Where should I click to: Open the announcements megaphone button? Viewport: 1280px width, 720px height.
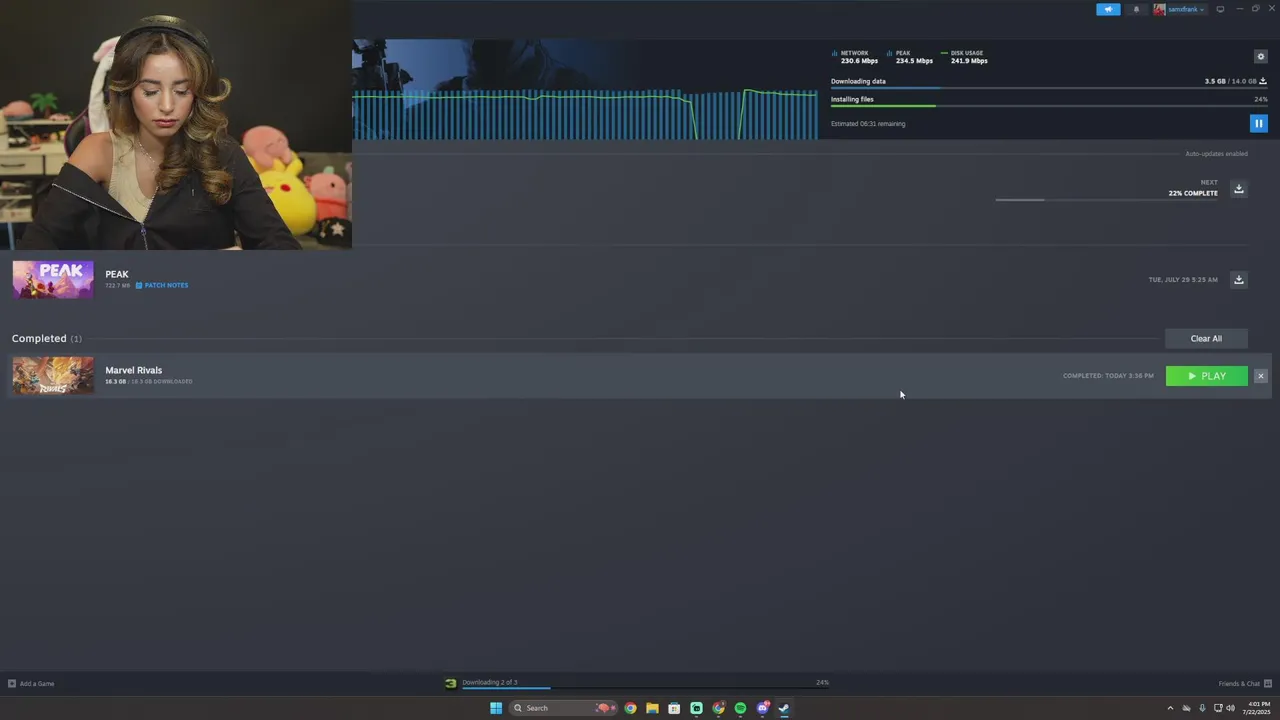pyautogui.click(x=1108, y=9)
